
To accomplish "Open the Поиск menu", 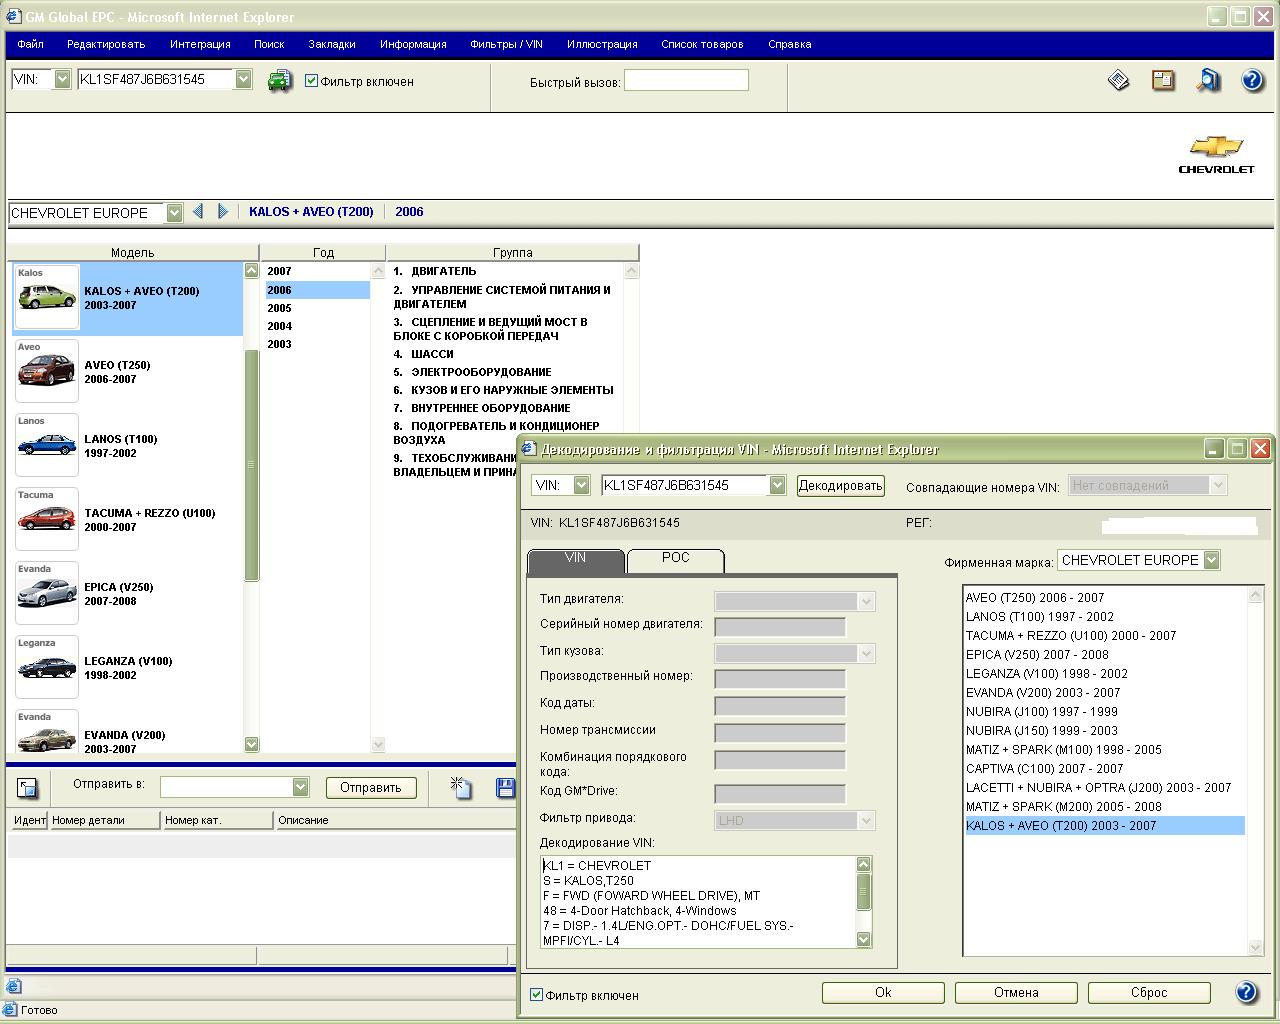I will (x=269, y=44).
